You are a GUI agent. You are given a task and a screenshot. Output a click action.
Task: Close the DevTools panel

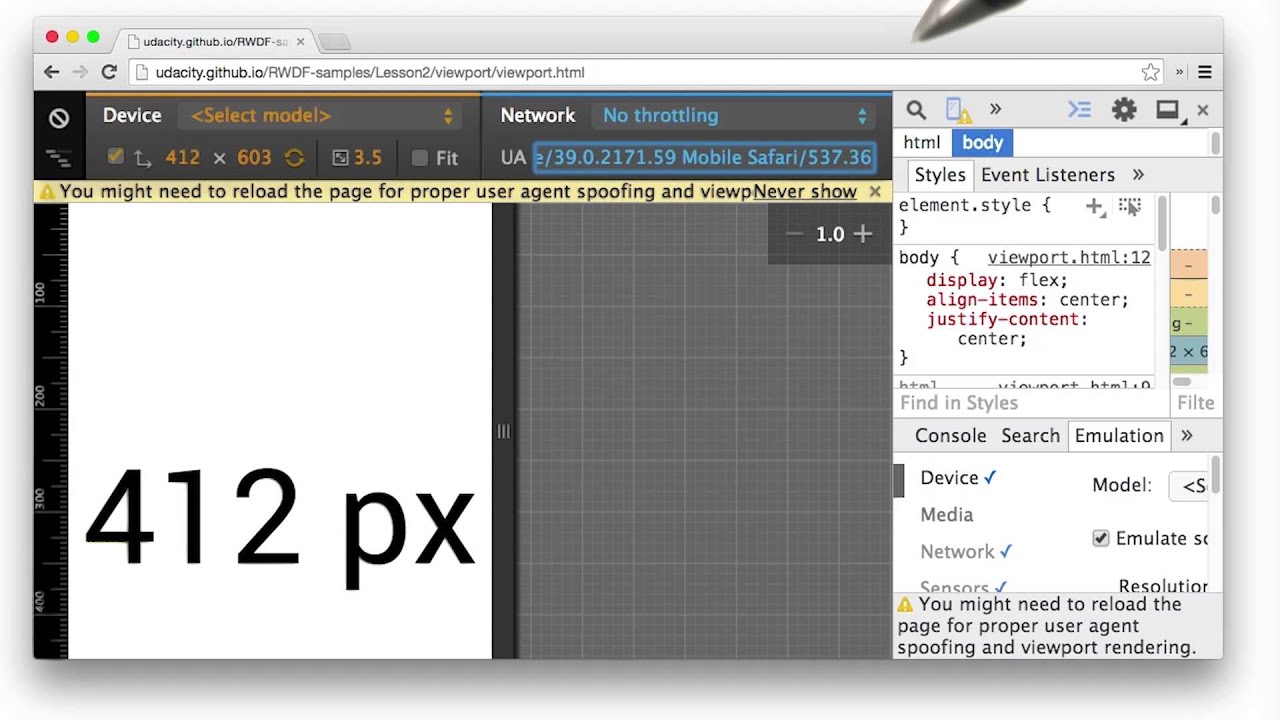click(1203, 110)
